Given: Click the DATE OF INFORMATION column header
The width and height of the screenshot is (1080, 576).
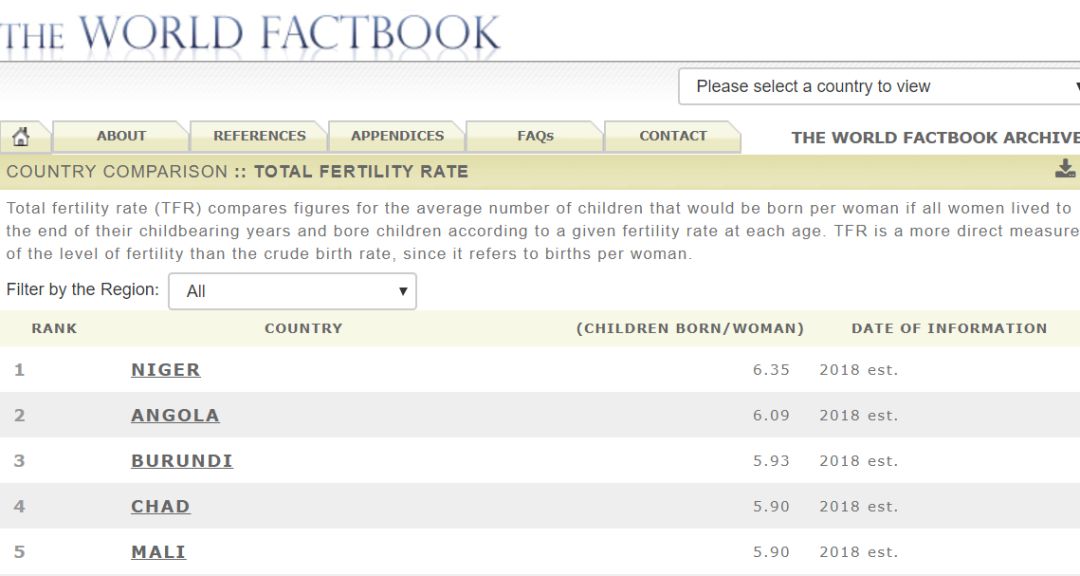Looking at the screenshot, I should pyautogui.click(x=949, y=329).
